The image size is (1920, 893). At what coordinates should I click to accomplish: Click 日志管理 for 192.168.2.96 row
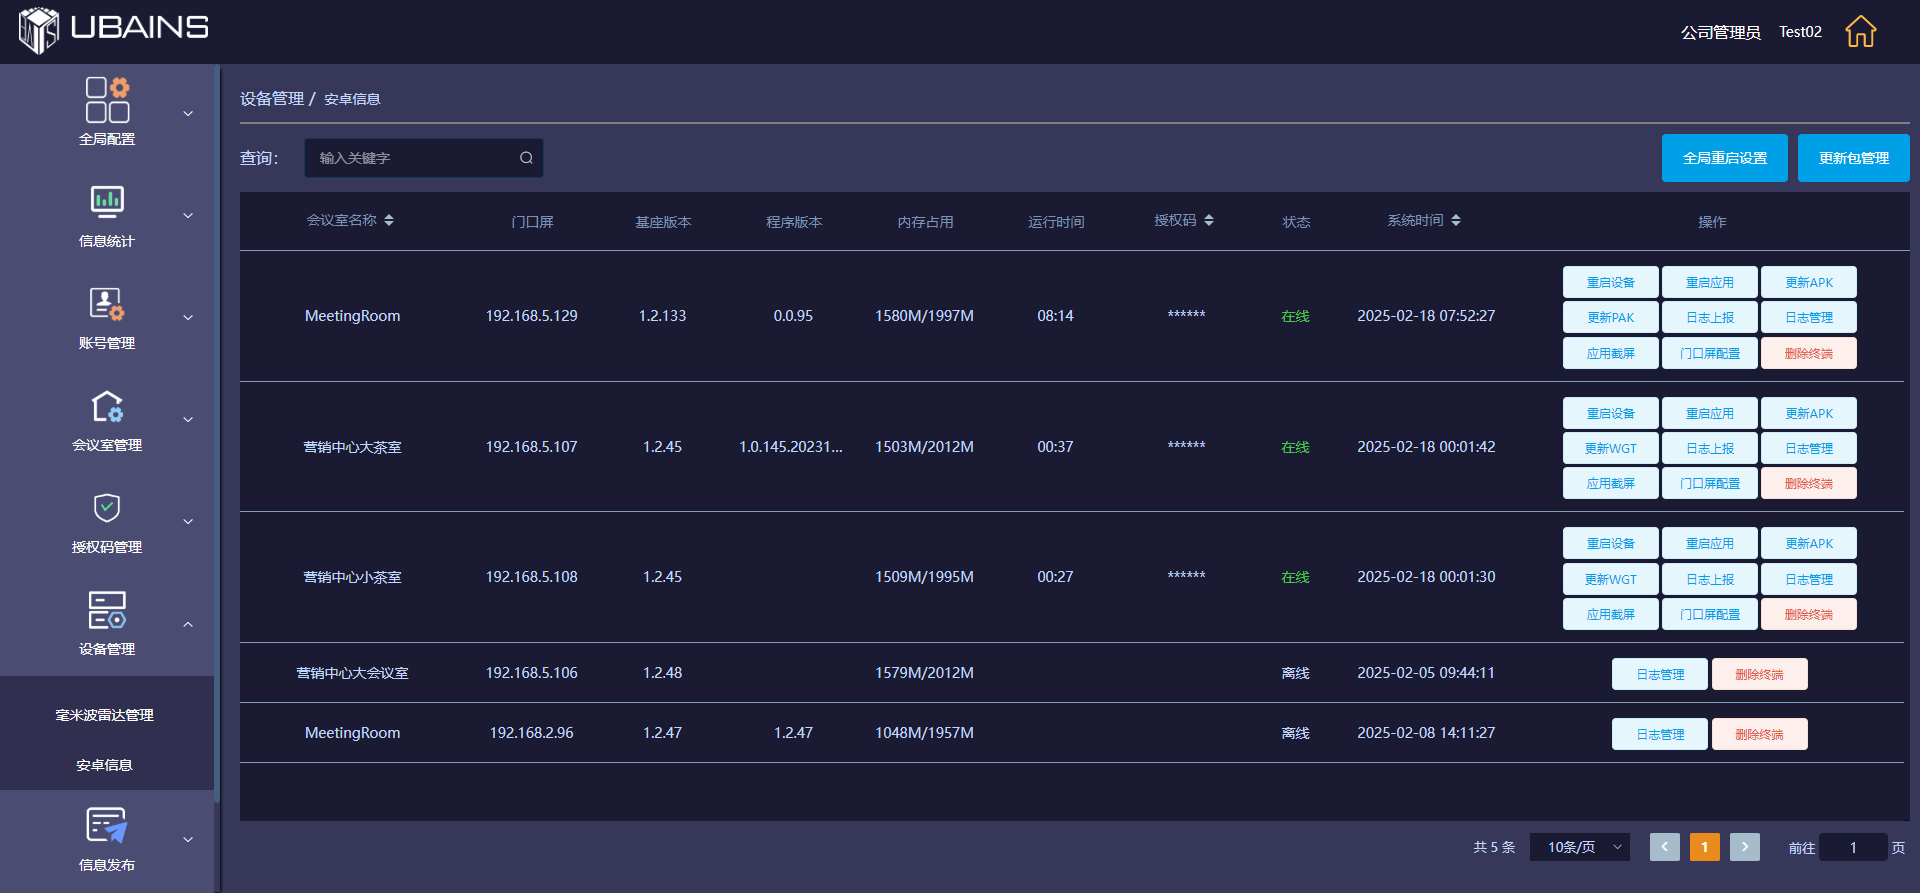(x=1660, y=734)
